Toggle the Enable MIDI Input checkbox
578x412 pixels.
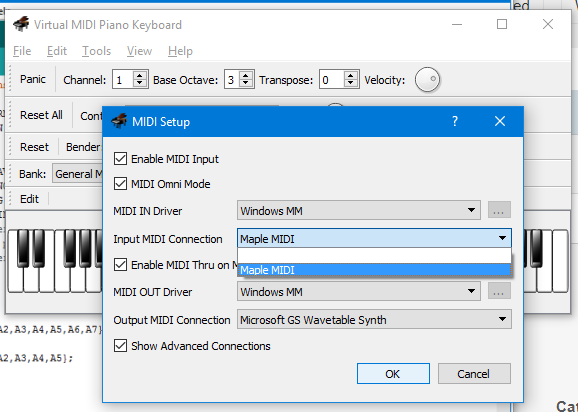coord(120,159)
